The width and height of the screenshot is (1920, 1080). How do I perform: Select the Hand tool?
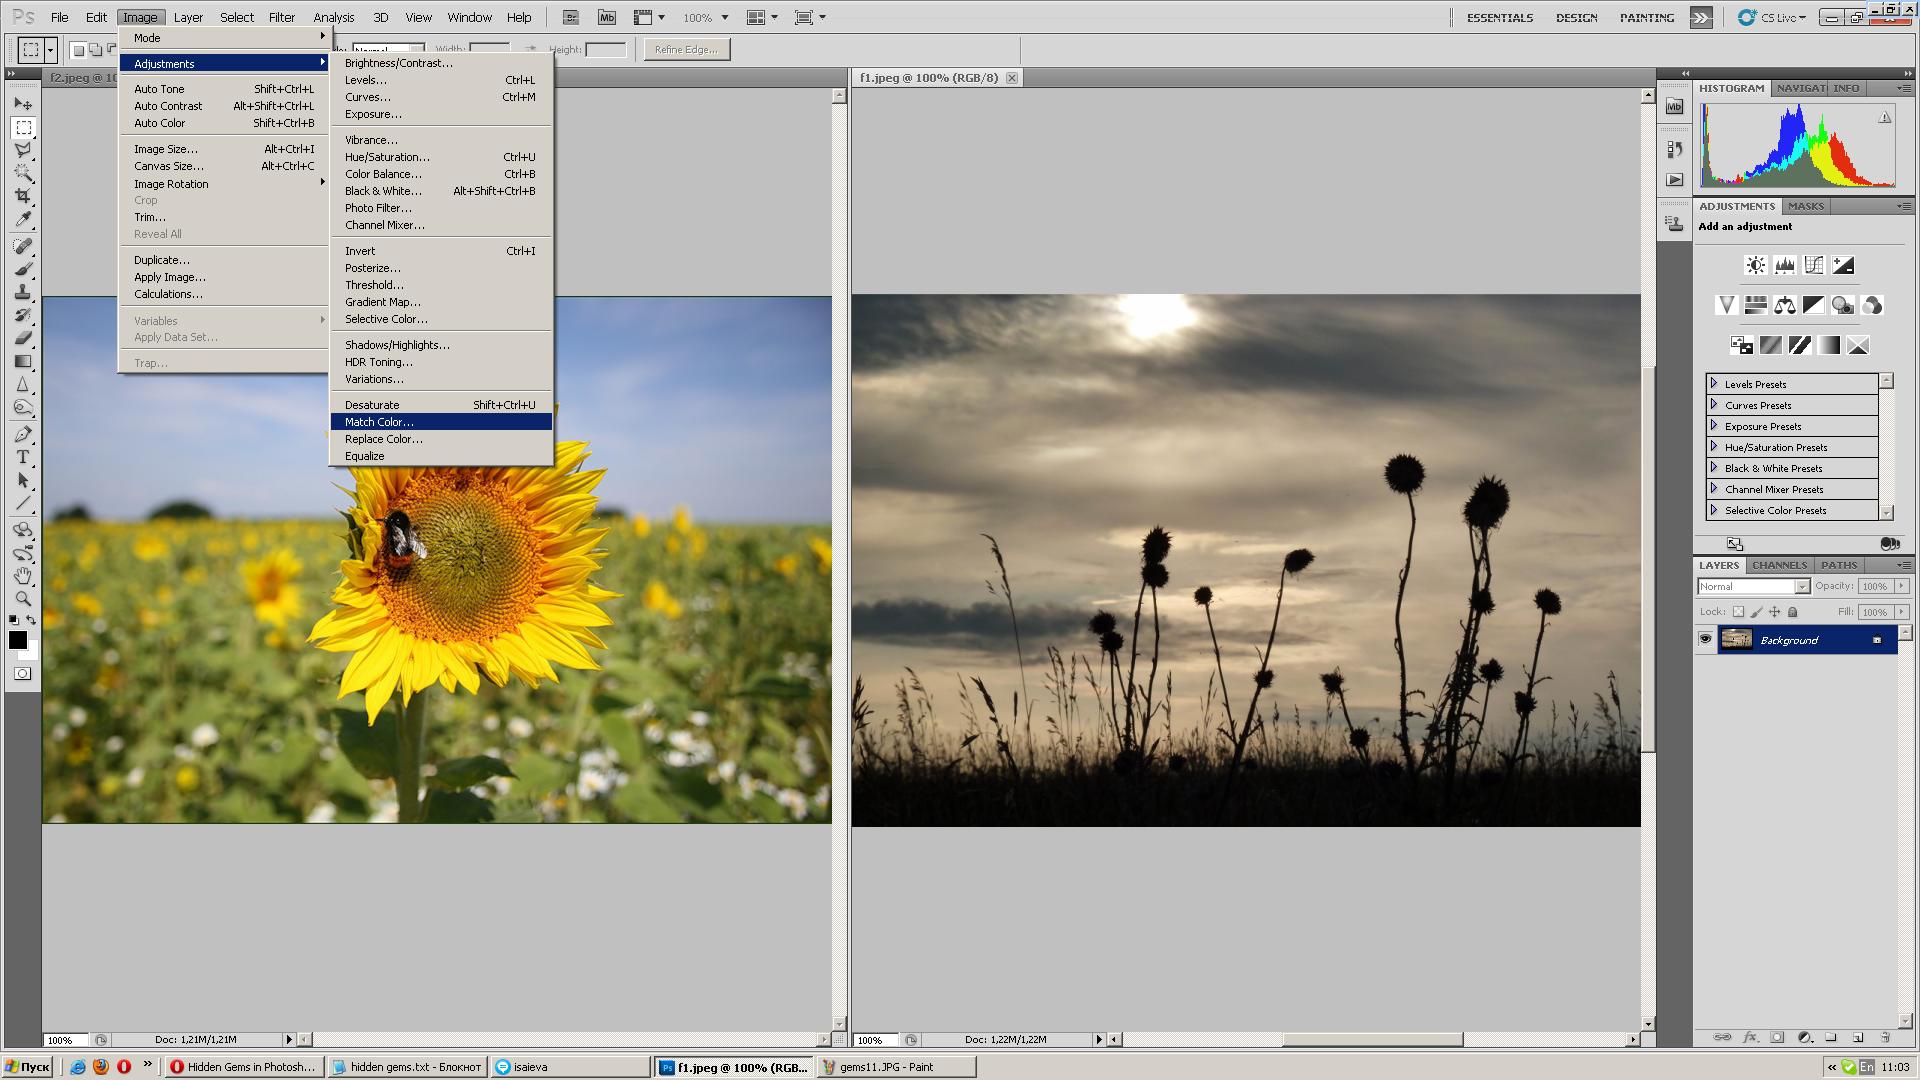[x=23, y=576]
